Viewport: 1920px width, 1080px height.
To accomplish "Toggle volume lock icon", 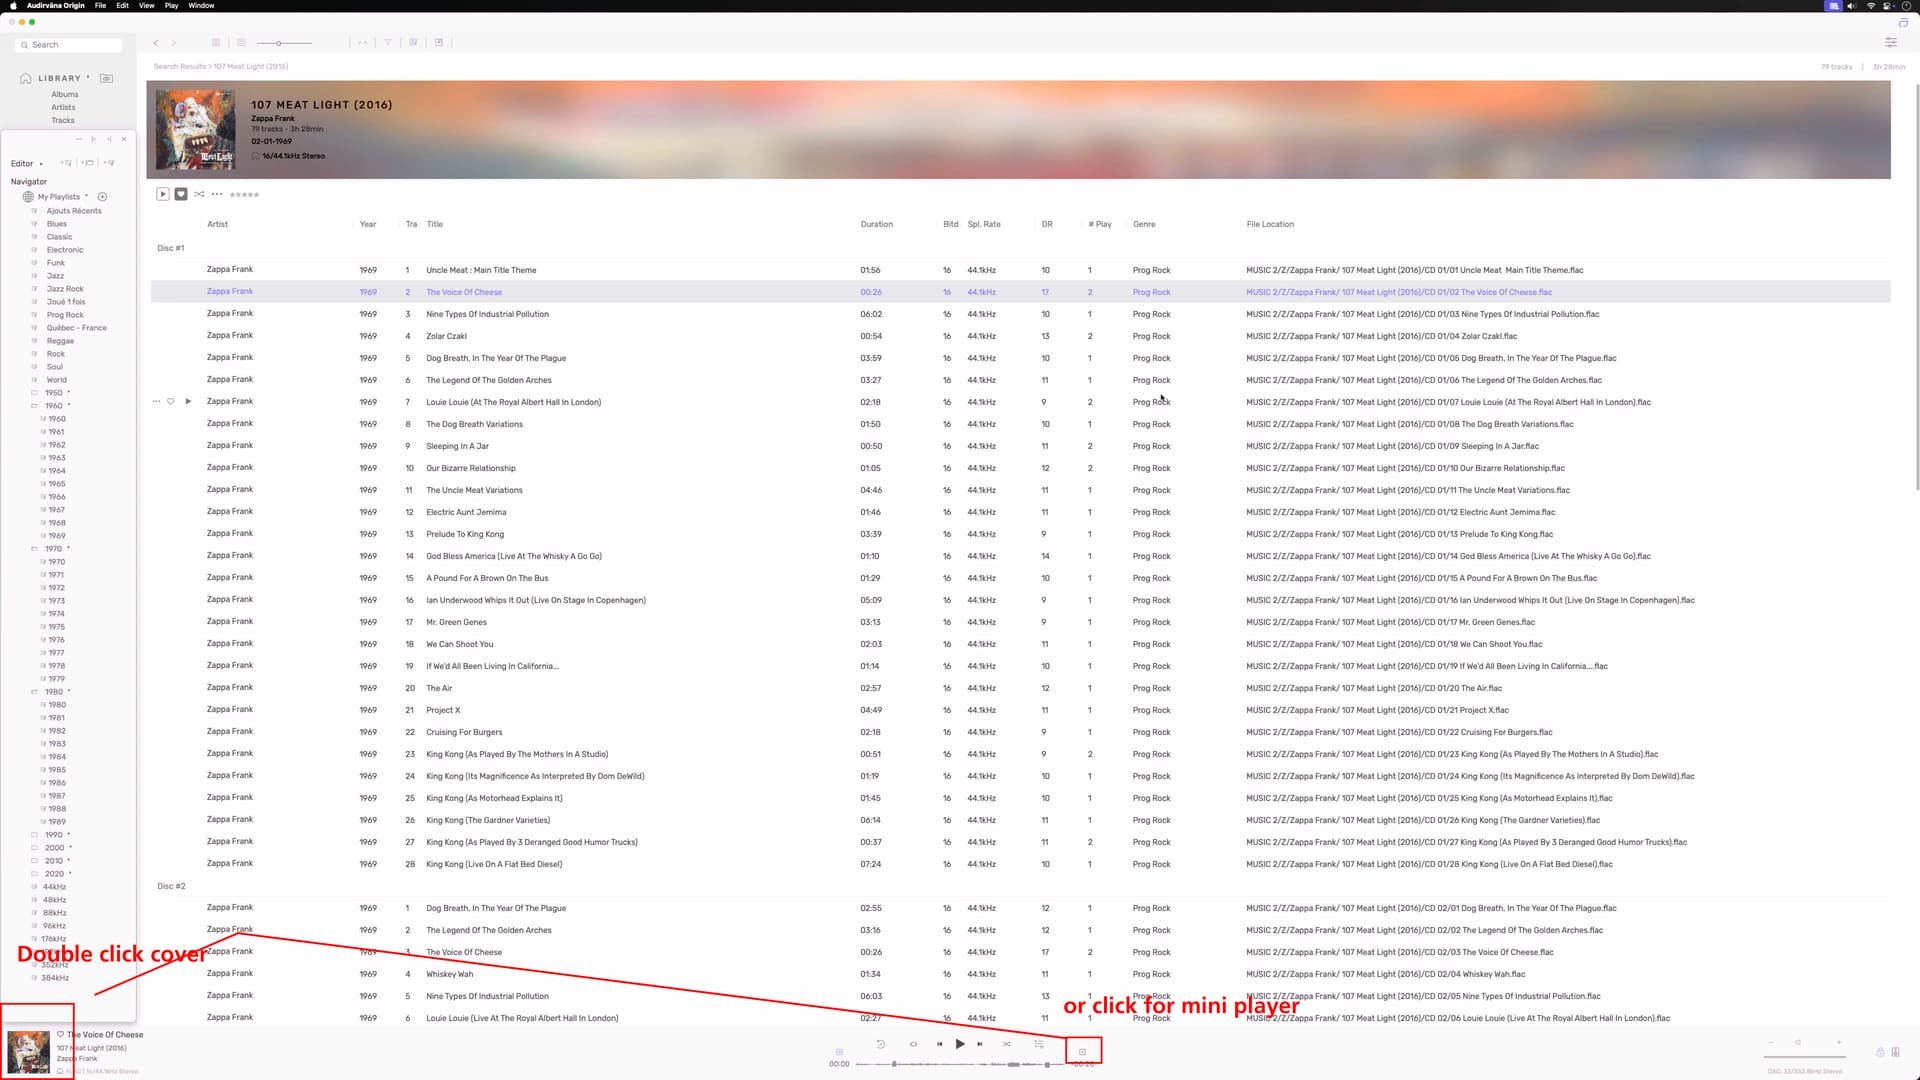I will tap(1880, 1052).
